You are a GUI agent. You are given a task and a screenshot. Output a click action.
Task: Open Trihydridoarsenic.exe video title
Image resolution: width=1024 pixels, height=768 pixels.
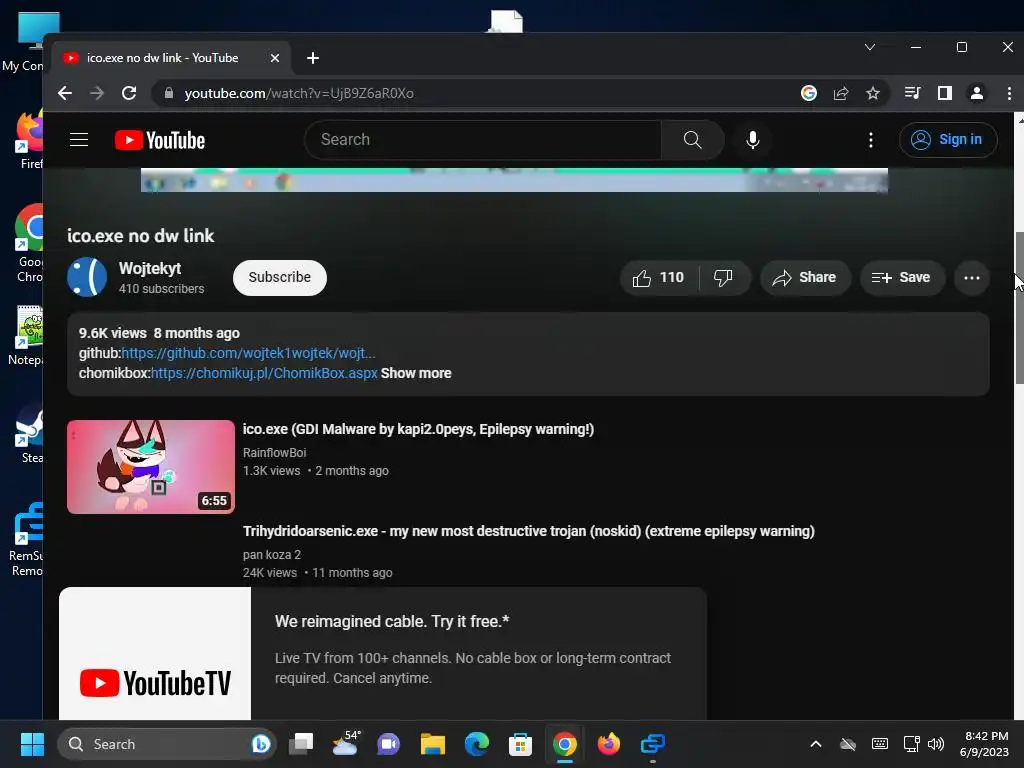click(528, 531)
